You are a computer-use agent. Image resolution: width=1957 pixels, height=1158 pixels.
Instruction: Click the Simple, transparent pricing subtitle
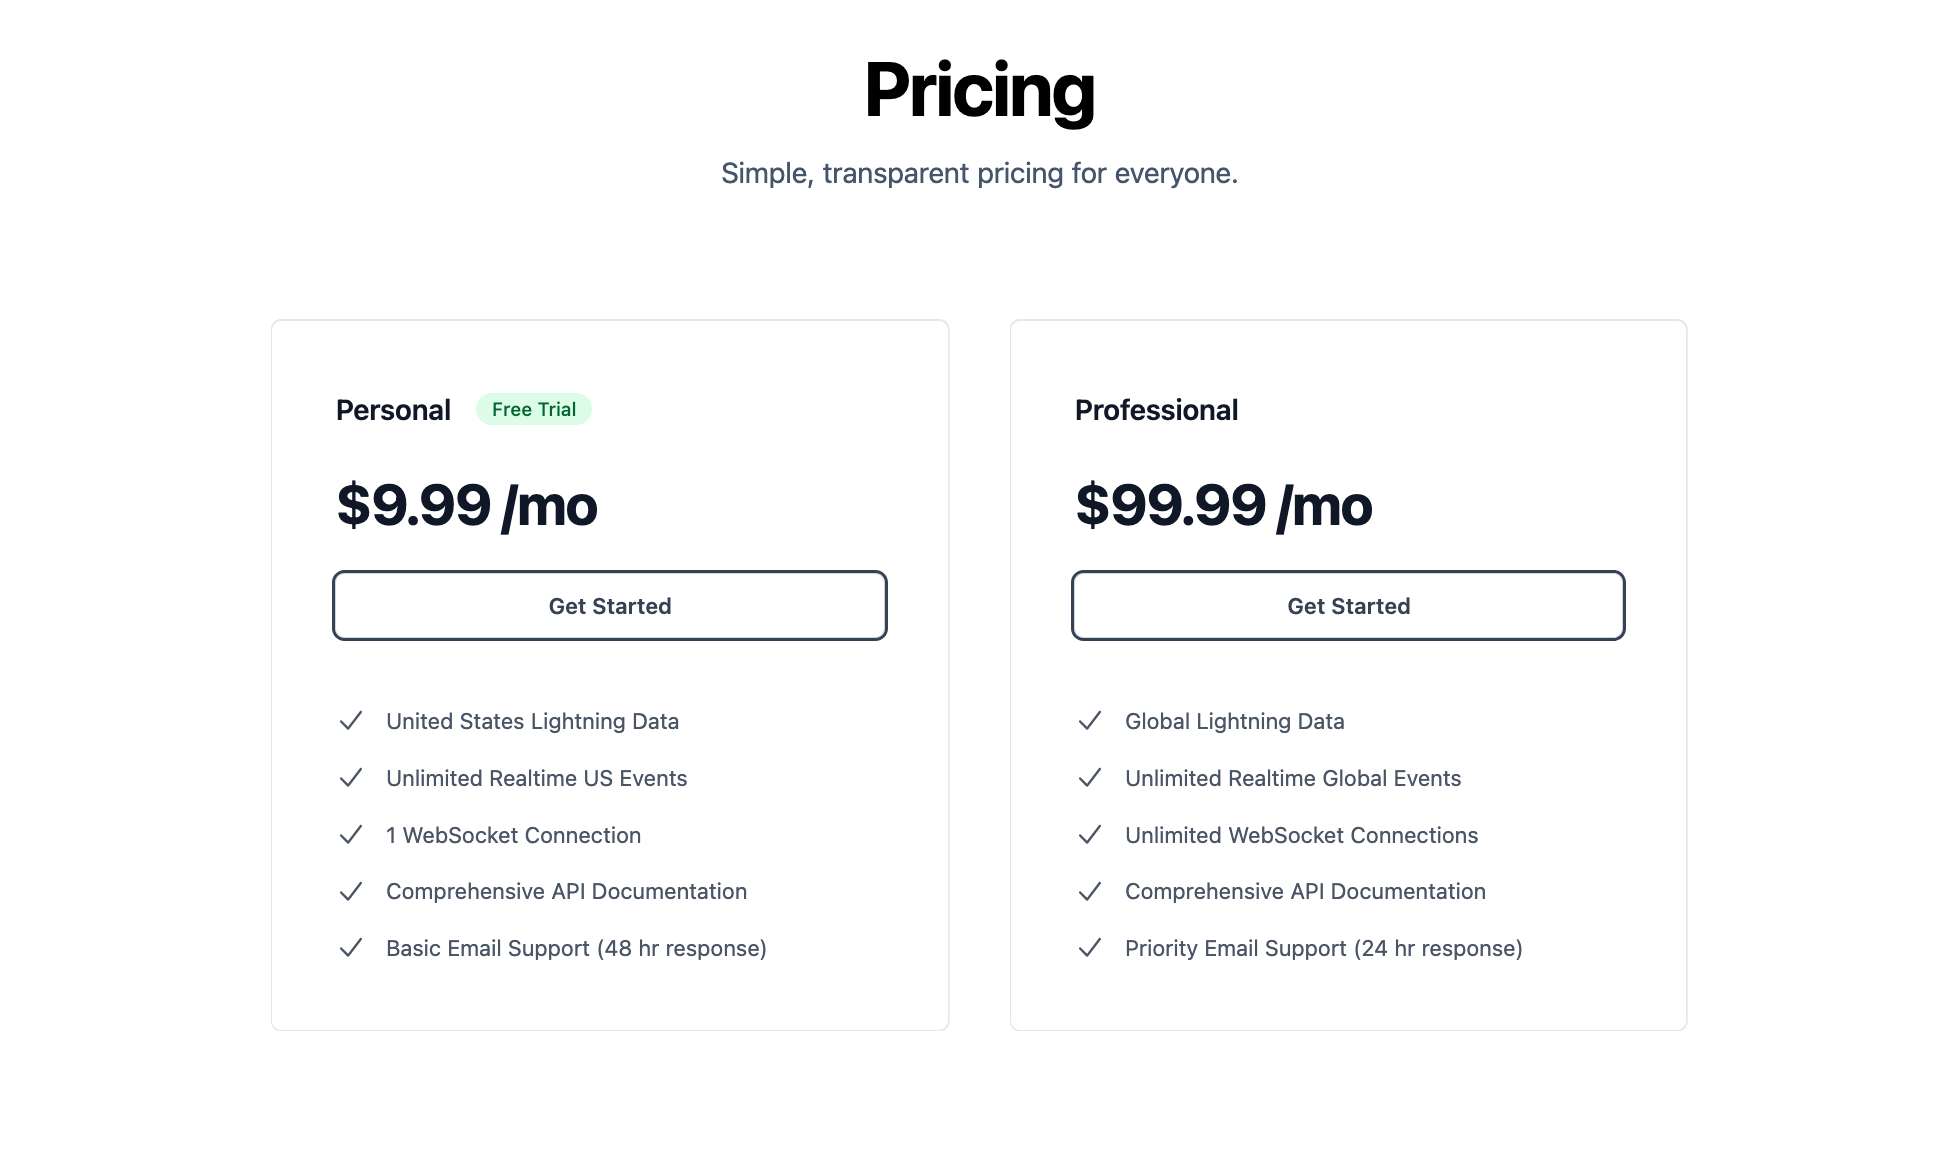(979, 173)
